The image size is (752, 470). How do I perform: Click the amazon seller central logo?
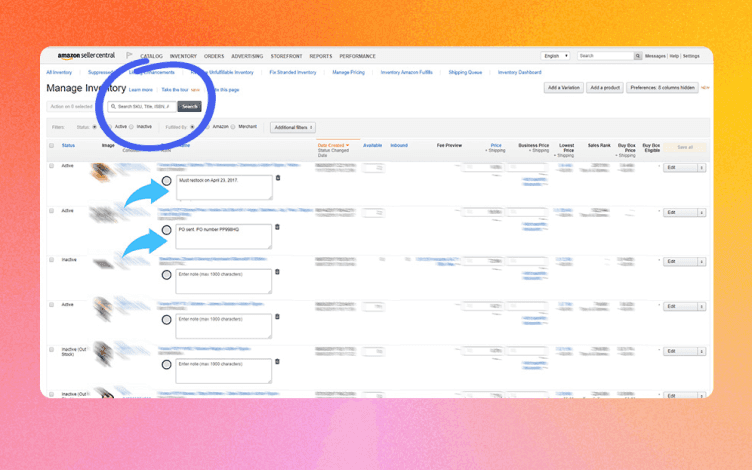click(86, 56)
